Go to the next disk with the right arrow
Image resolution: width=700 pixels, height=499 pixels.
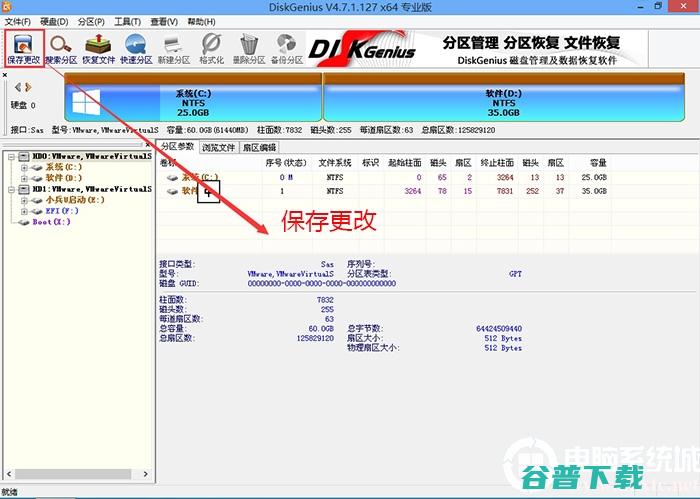28,87
